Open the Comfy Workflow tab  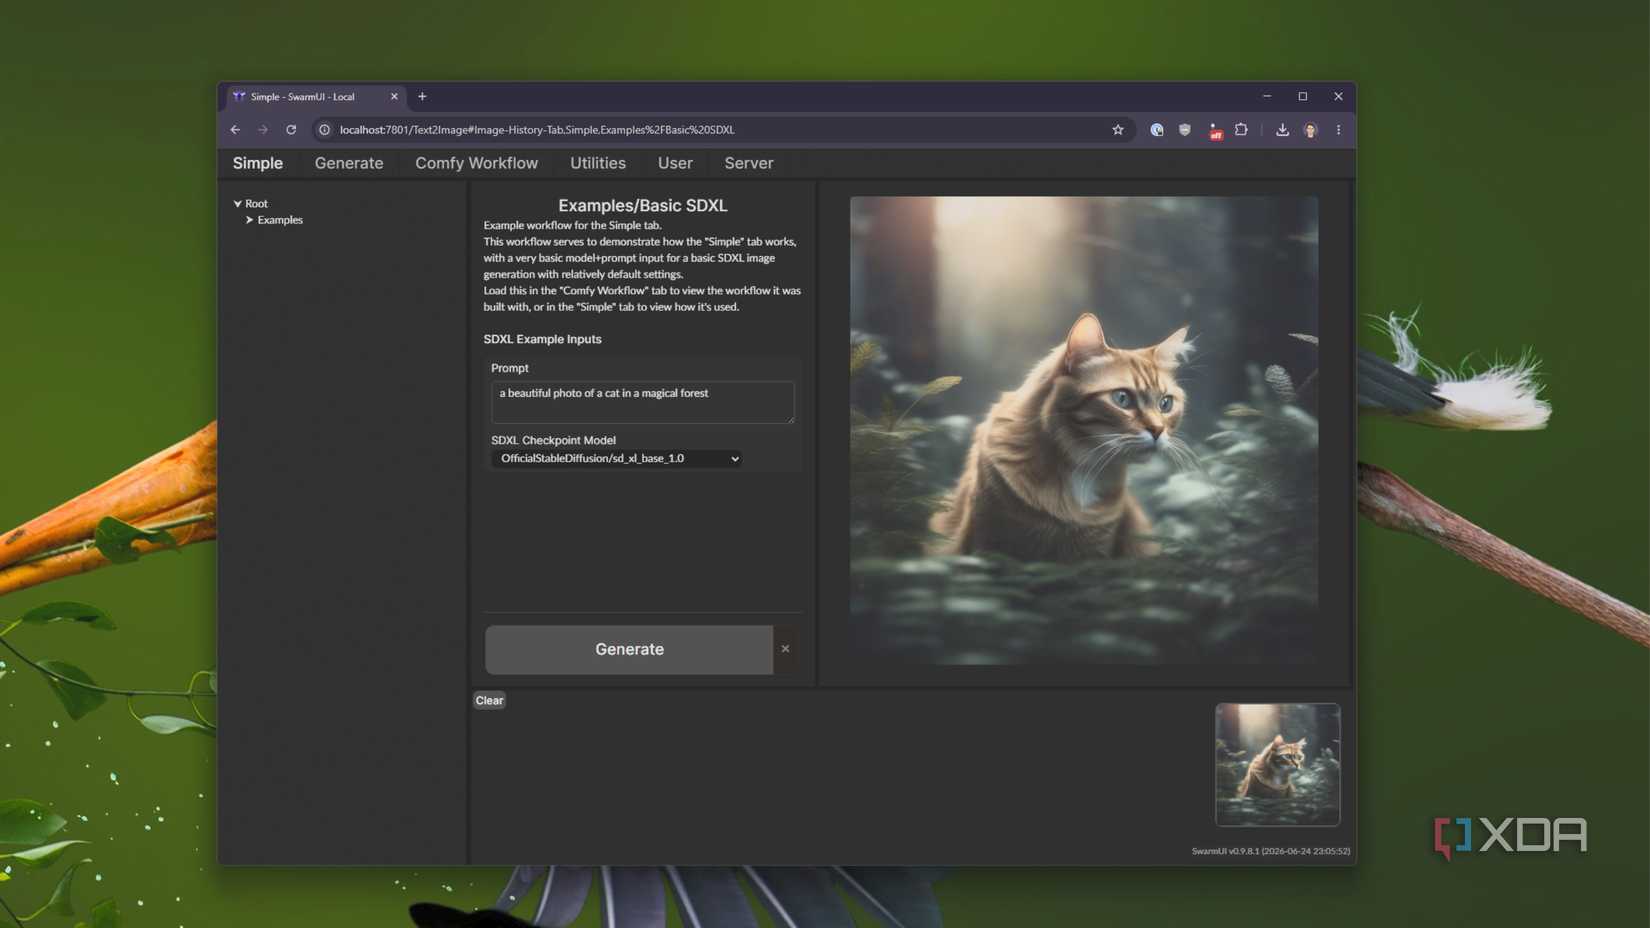[476, 163]
